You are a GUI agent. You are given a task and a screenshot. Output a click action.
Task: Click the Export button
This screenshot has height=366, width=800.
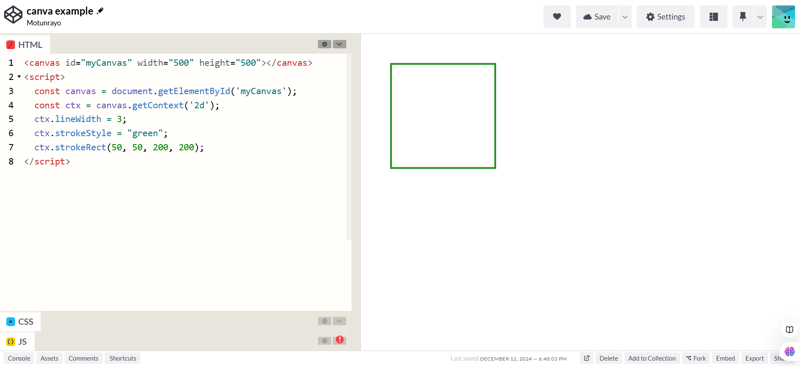[755, 358]
